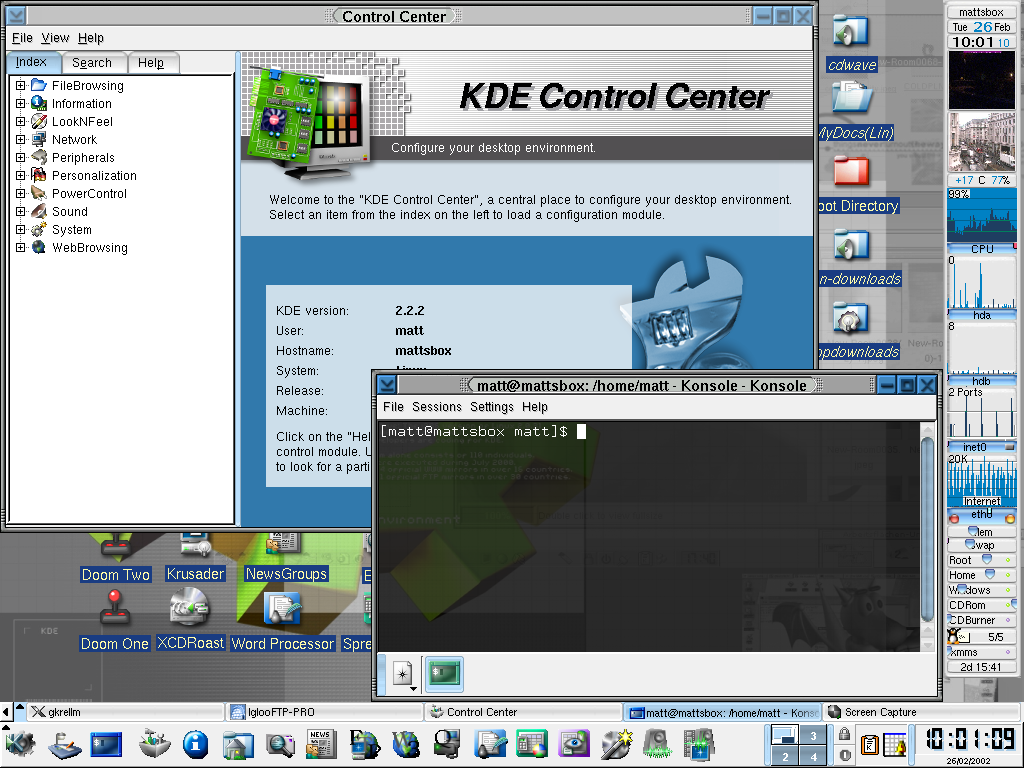Expand the Personalization tree node
The height and width of the screenshot is (768, 1024).
point(20,175)
